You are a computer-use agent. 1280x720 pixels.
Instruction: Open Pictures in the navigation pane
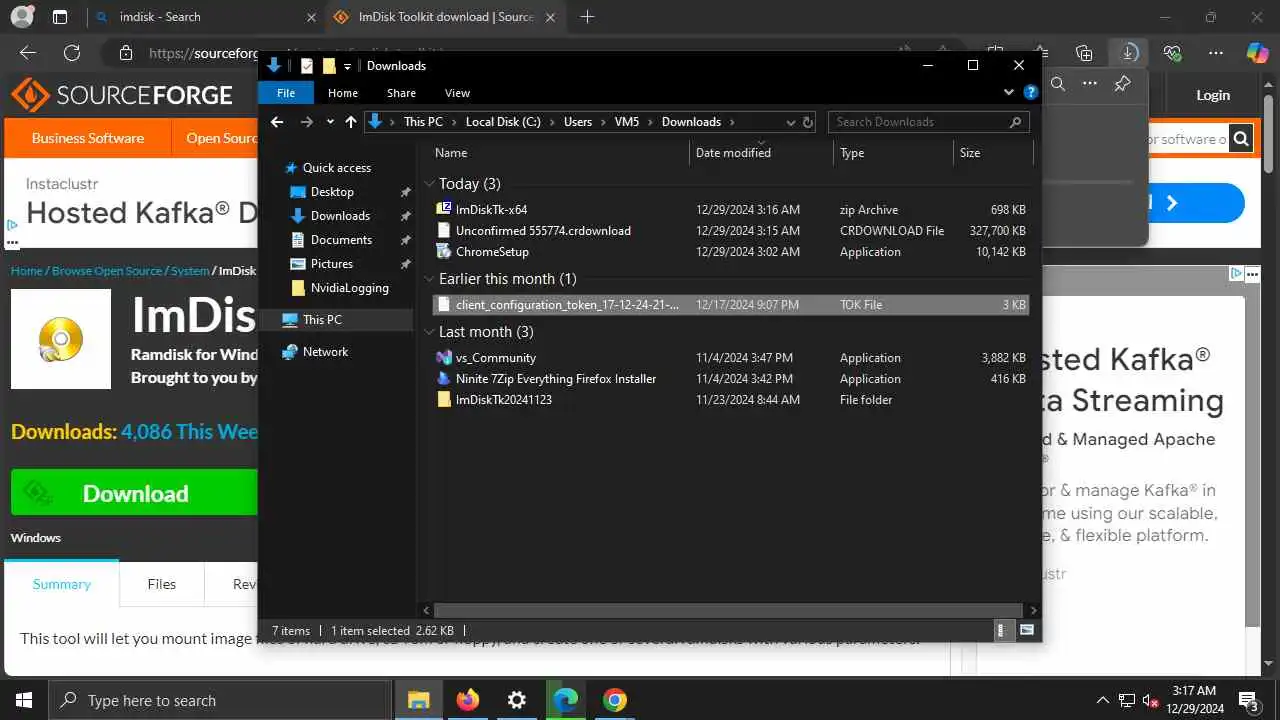pyautogui.click(x=332, y=264)
